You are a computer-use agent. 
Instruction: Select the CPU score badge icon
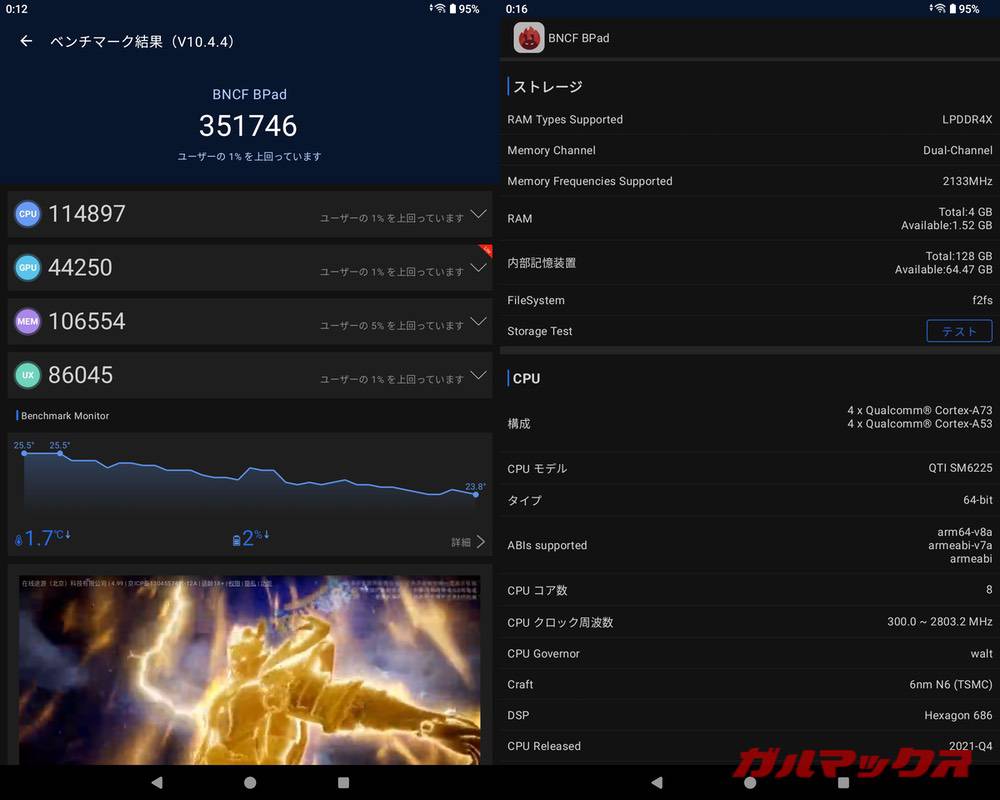click(27, 213)
